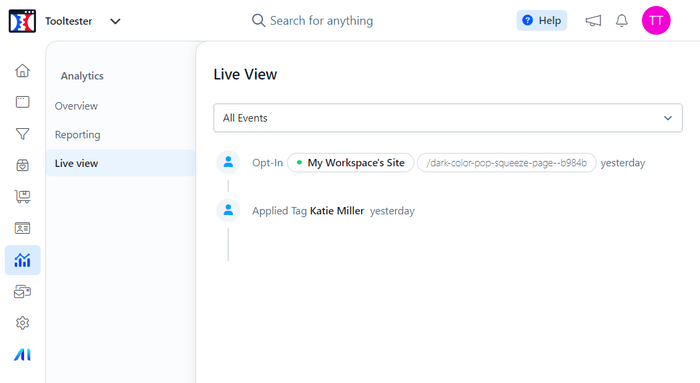Open the Katie Miller contact link
The height and width of the screenshot is (383, 700).
tap(337, 211)
